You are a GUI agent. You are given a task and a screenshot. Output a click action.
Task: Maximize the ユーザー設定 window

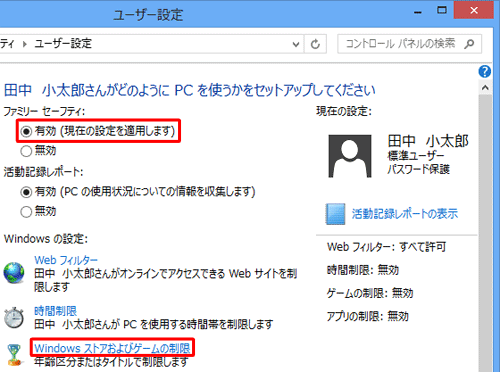coord(442,11)
